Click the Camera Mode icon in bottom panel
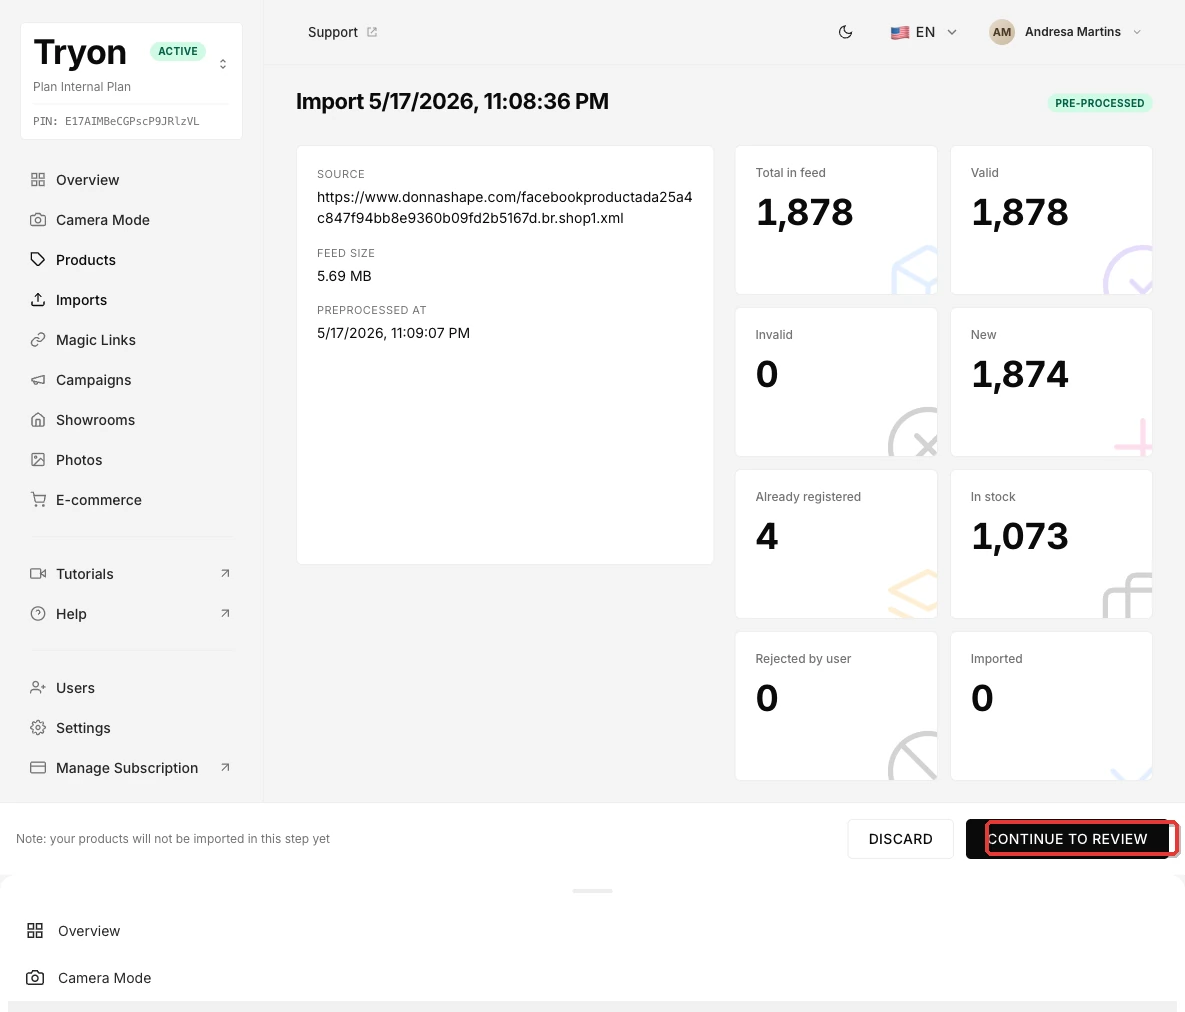The height and width of the screenshot is (1012, 1185). pyautogui.click(x=35, y=977)
